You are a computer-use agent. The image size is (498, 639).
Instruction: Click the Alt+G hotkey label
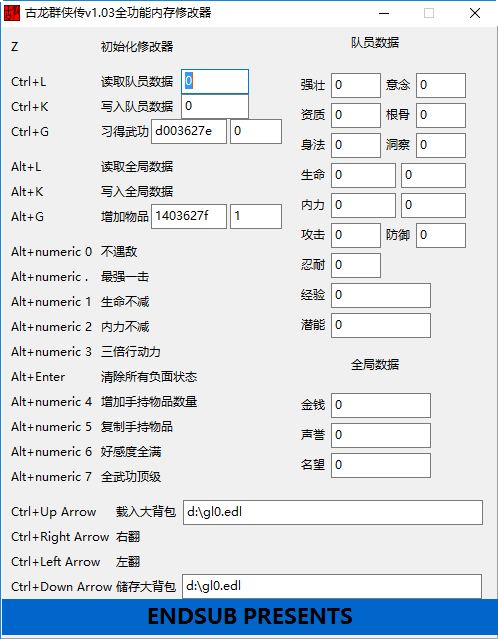click(27, 216)
